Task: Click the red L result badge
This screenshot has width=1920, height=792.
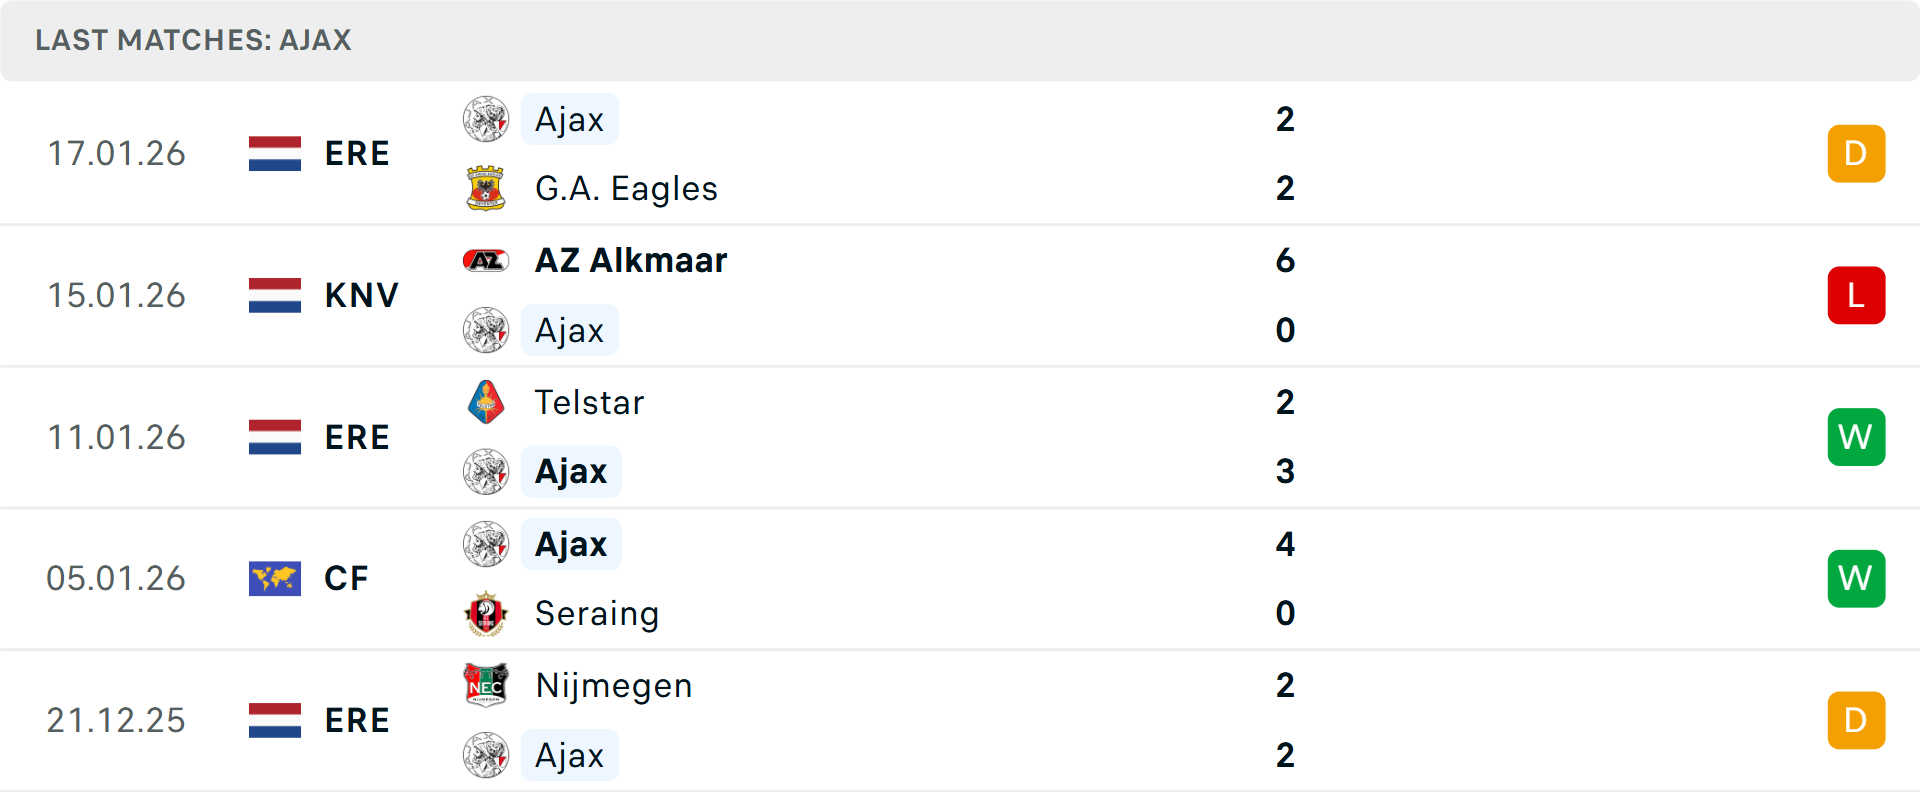Action: coord(1856,295)
